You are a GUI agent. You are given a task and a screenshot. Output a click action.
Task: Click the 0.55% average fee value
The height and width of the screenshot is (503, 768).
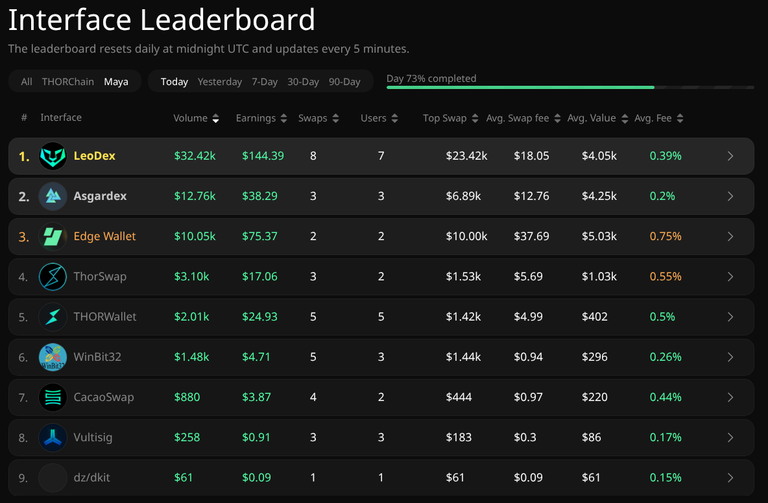pos(665,276)
